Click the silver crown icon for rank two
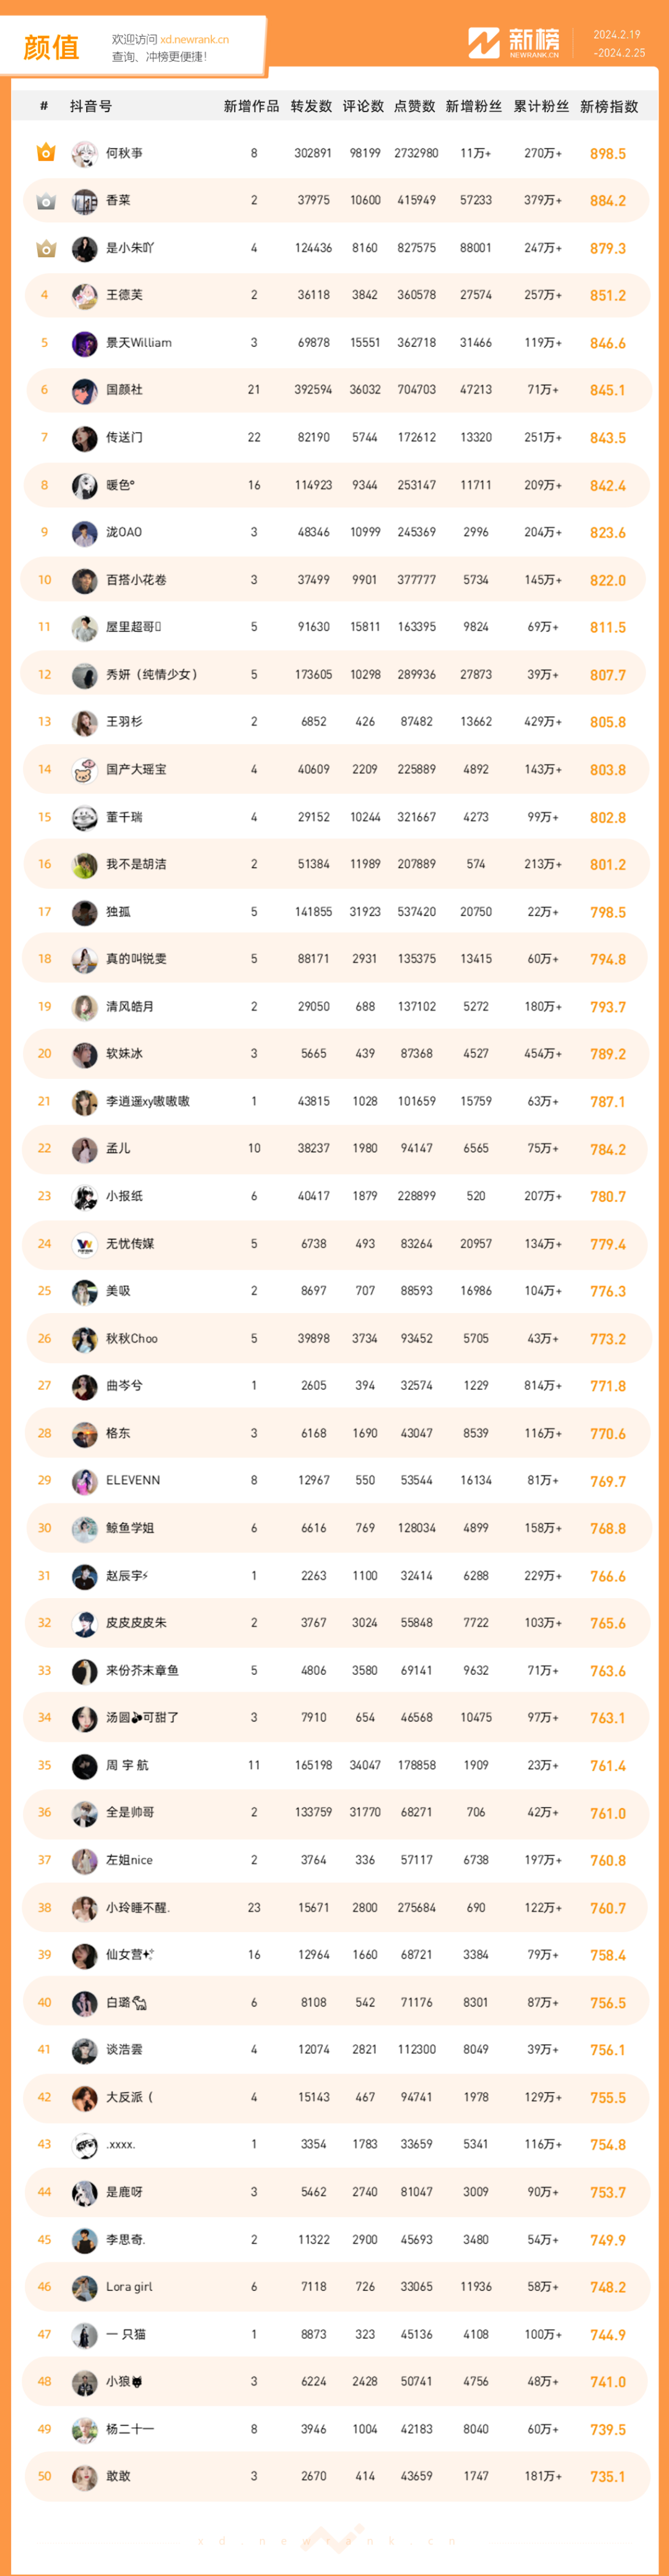Screen dimensions: 669x2576 (45, 201)
